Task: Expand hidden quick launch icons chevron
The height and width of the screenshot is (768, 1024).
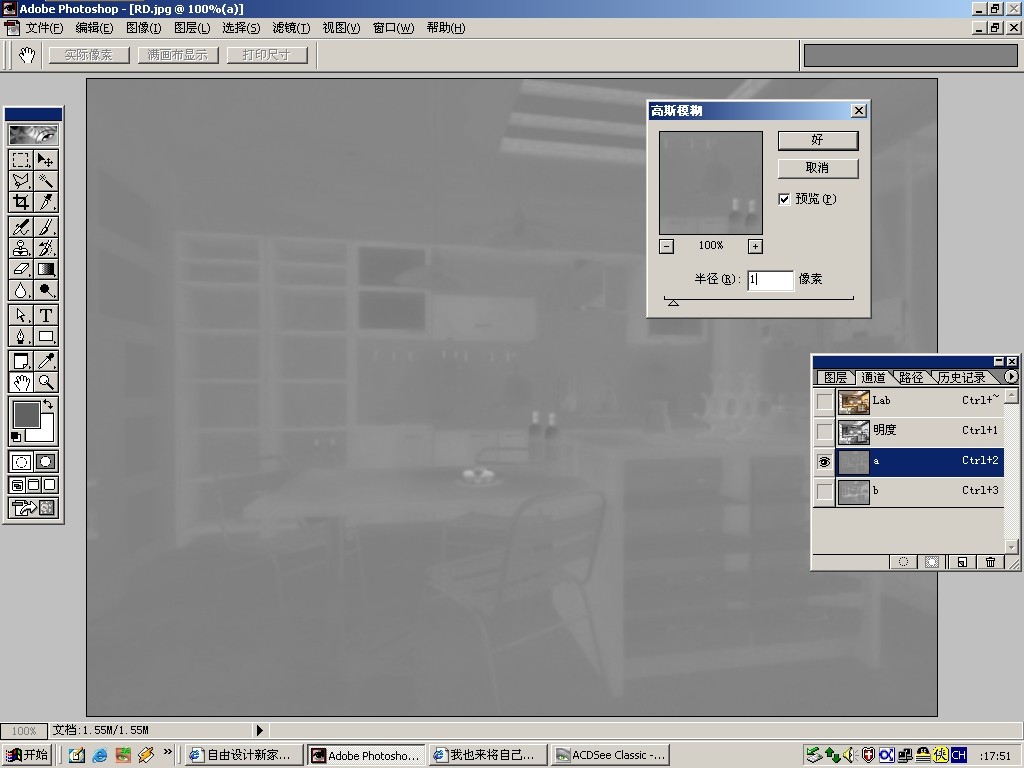Action: [168, 752]
